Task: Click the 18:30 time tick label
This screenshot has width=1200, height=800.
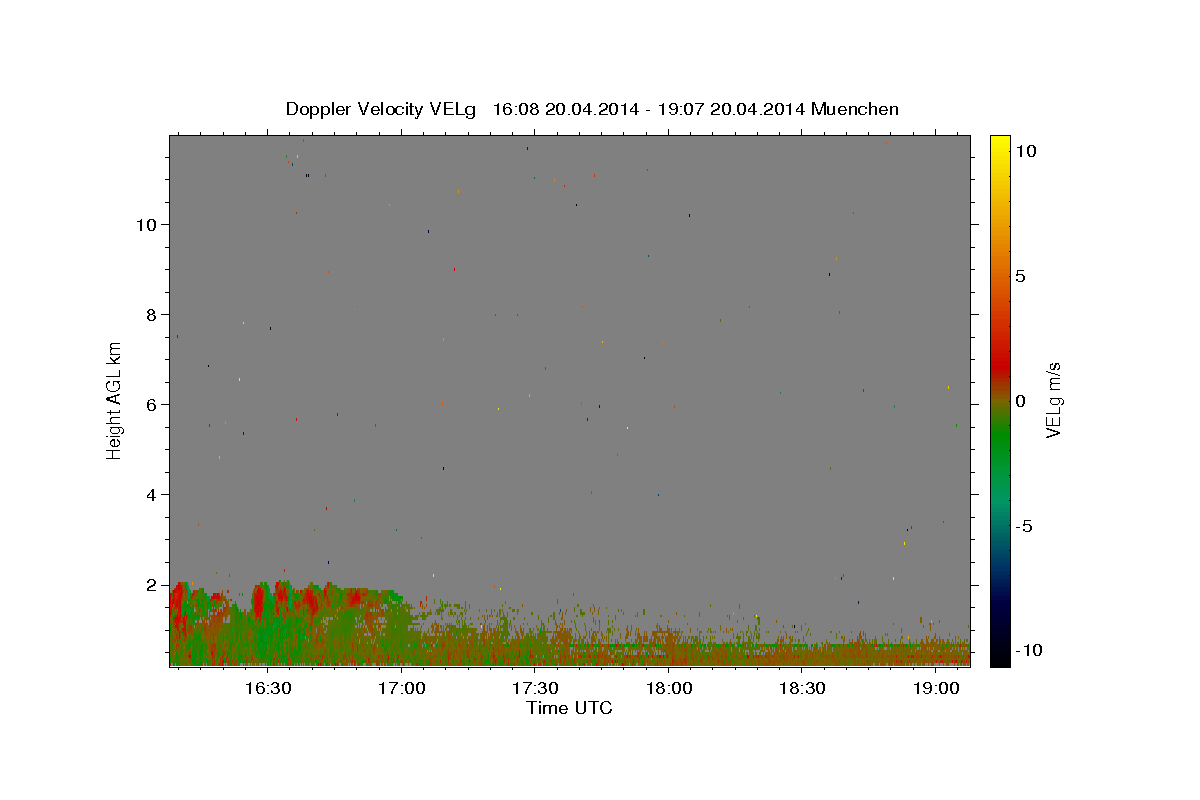Action: (x=802, y=688)
